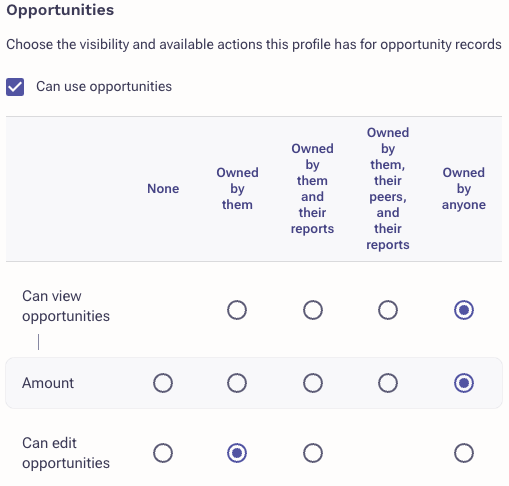Select Owned by anyone for Amount
Viewport: 509px width, 486px height.
[464, 383]
